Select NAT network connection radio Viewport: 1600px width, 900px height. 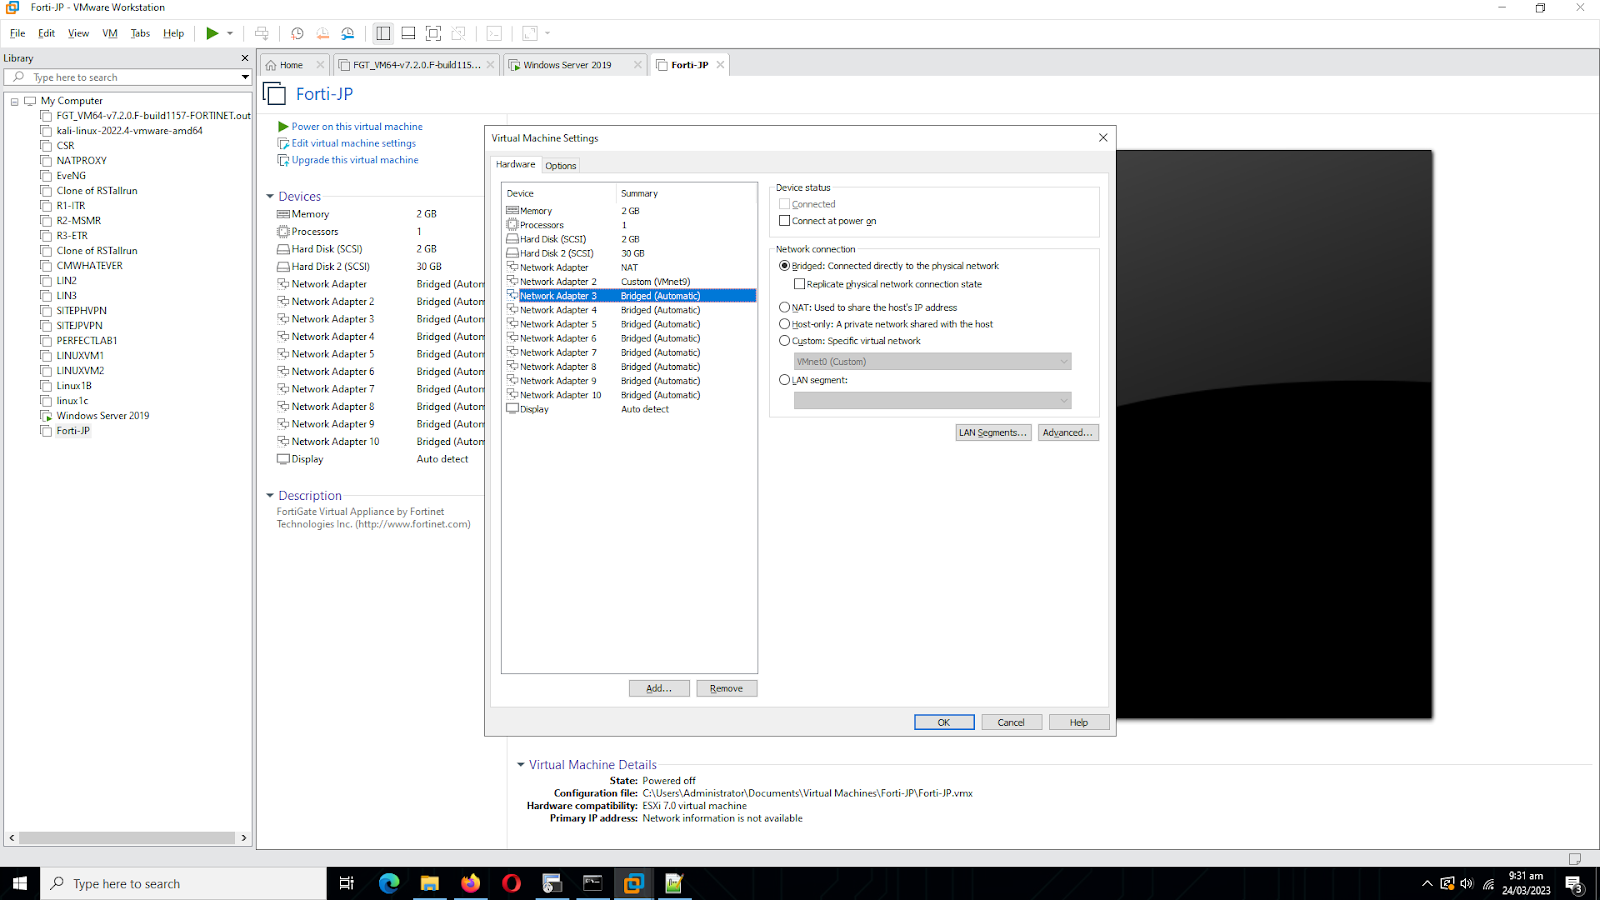click(x=784, y=308)
